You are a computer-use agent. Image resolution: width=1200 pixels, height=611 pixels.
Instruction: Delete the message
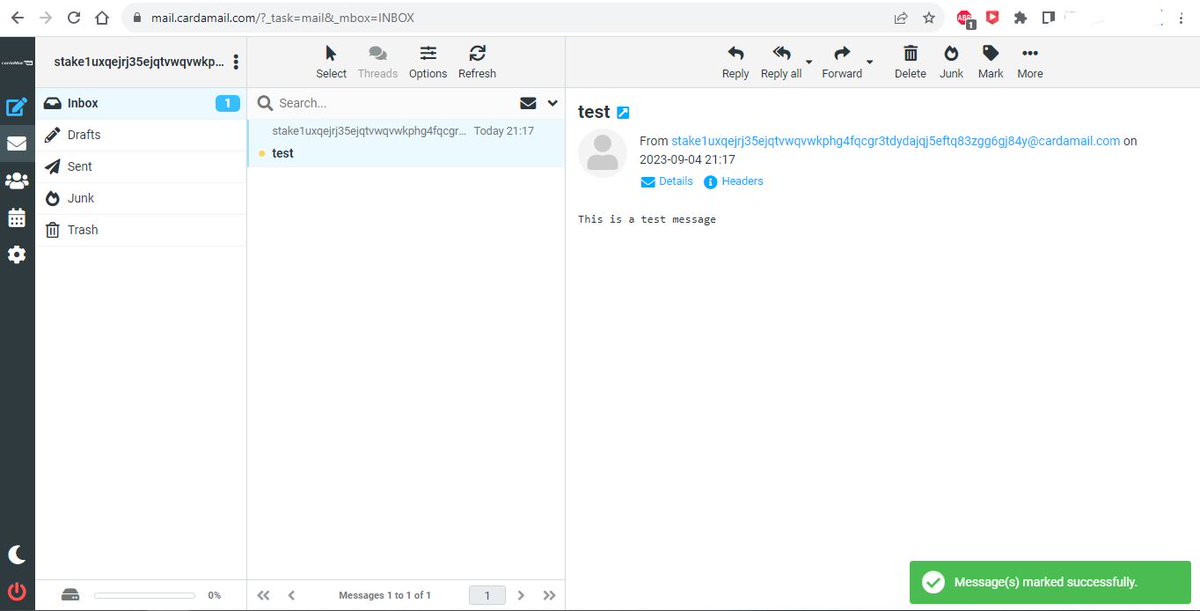coord(910,62)
